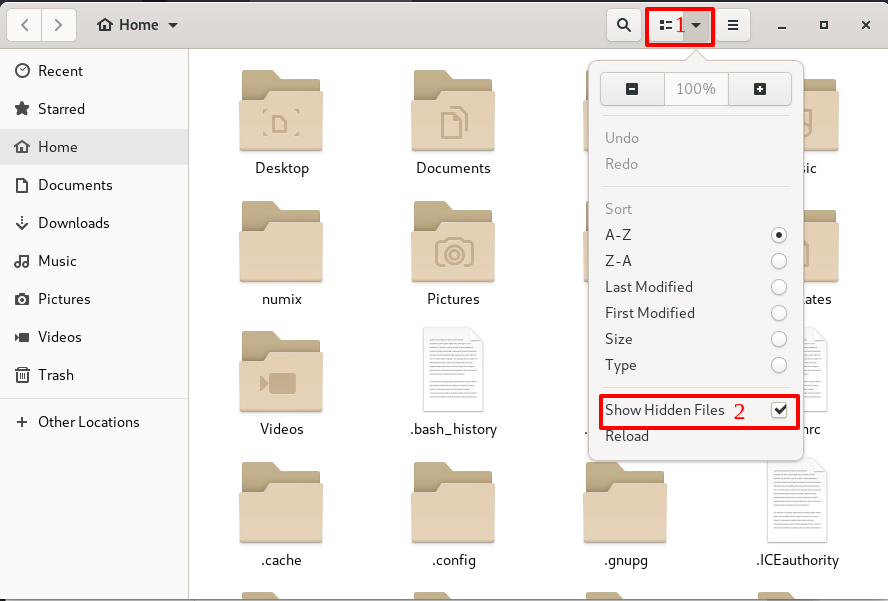Image resolution: width=888 pixels, height=601 pixels.
Task: Open the Pictures folder thumbnail
Action: 453,242
